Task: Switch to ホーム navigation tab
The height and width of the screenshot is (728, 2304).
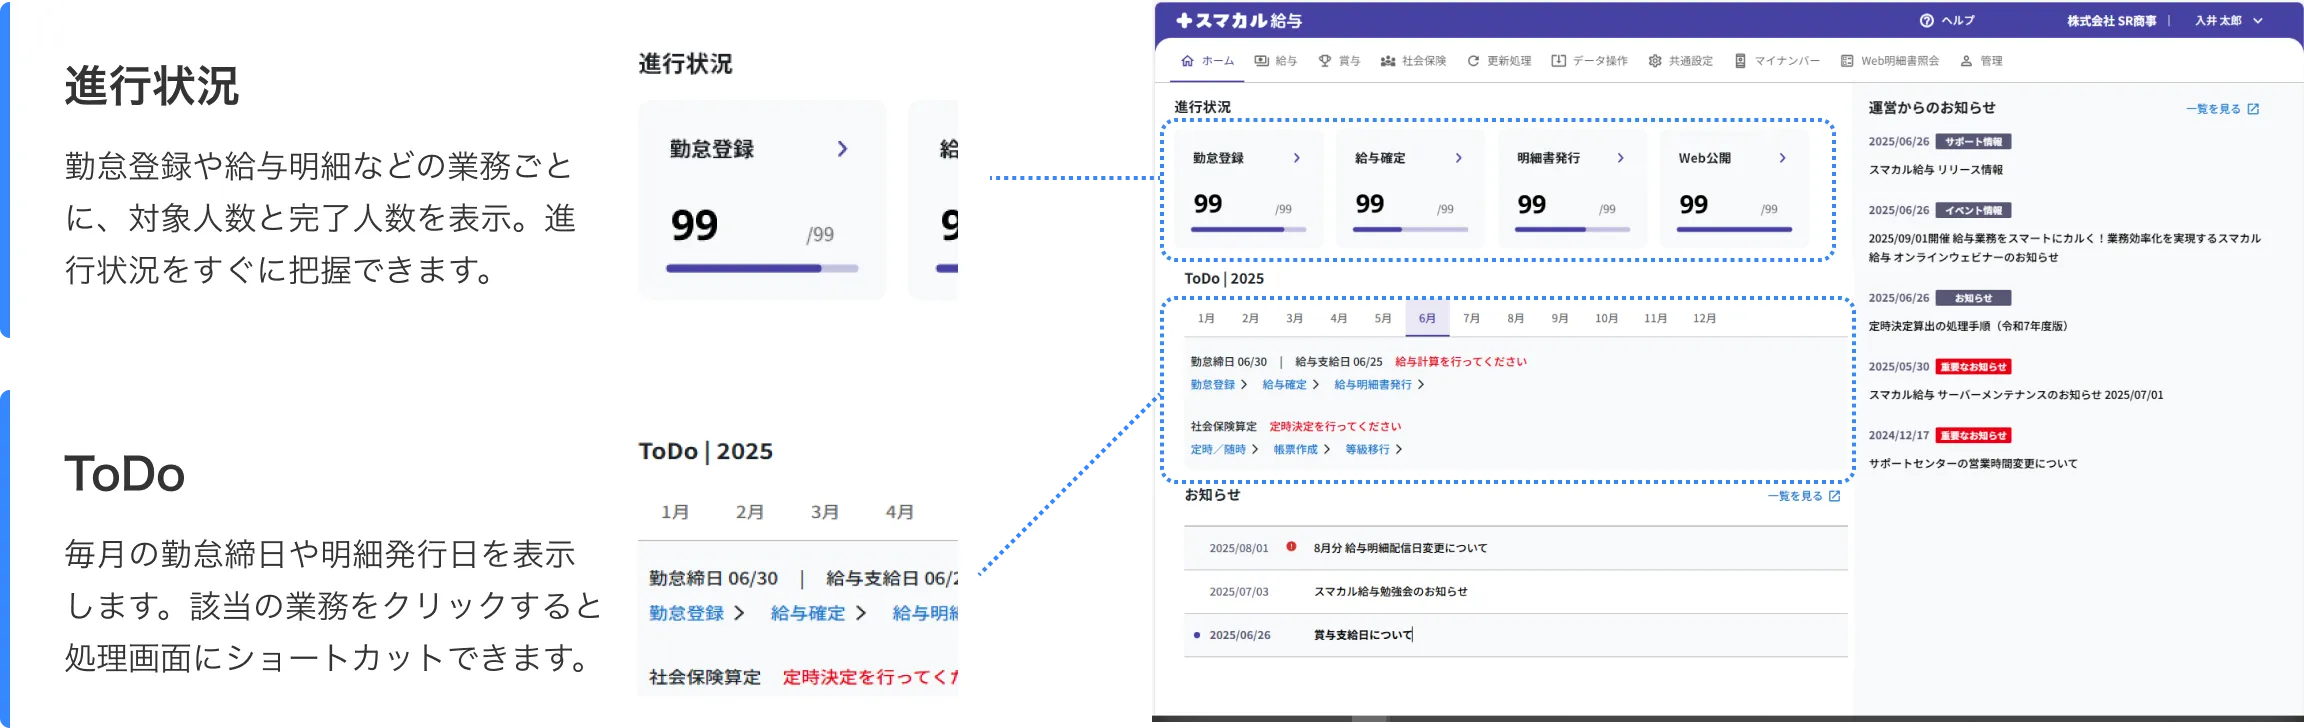Action: (x=1207, y=61)
